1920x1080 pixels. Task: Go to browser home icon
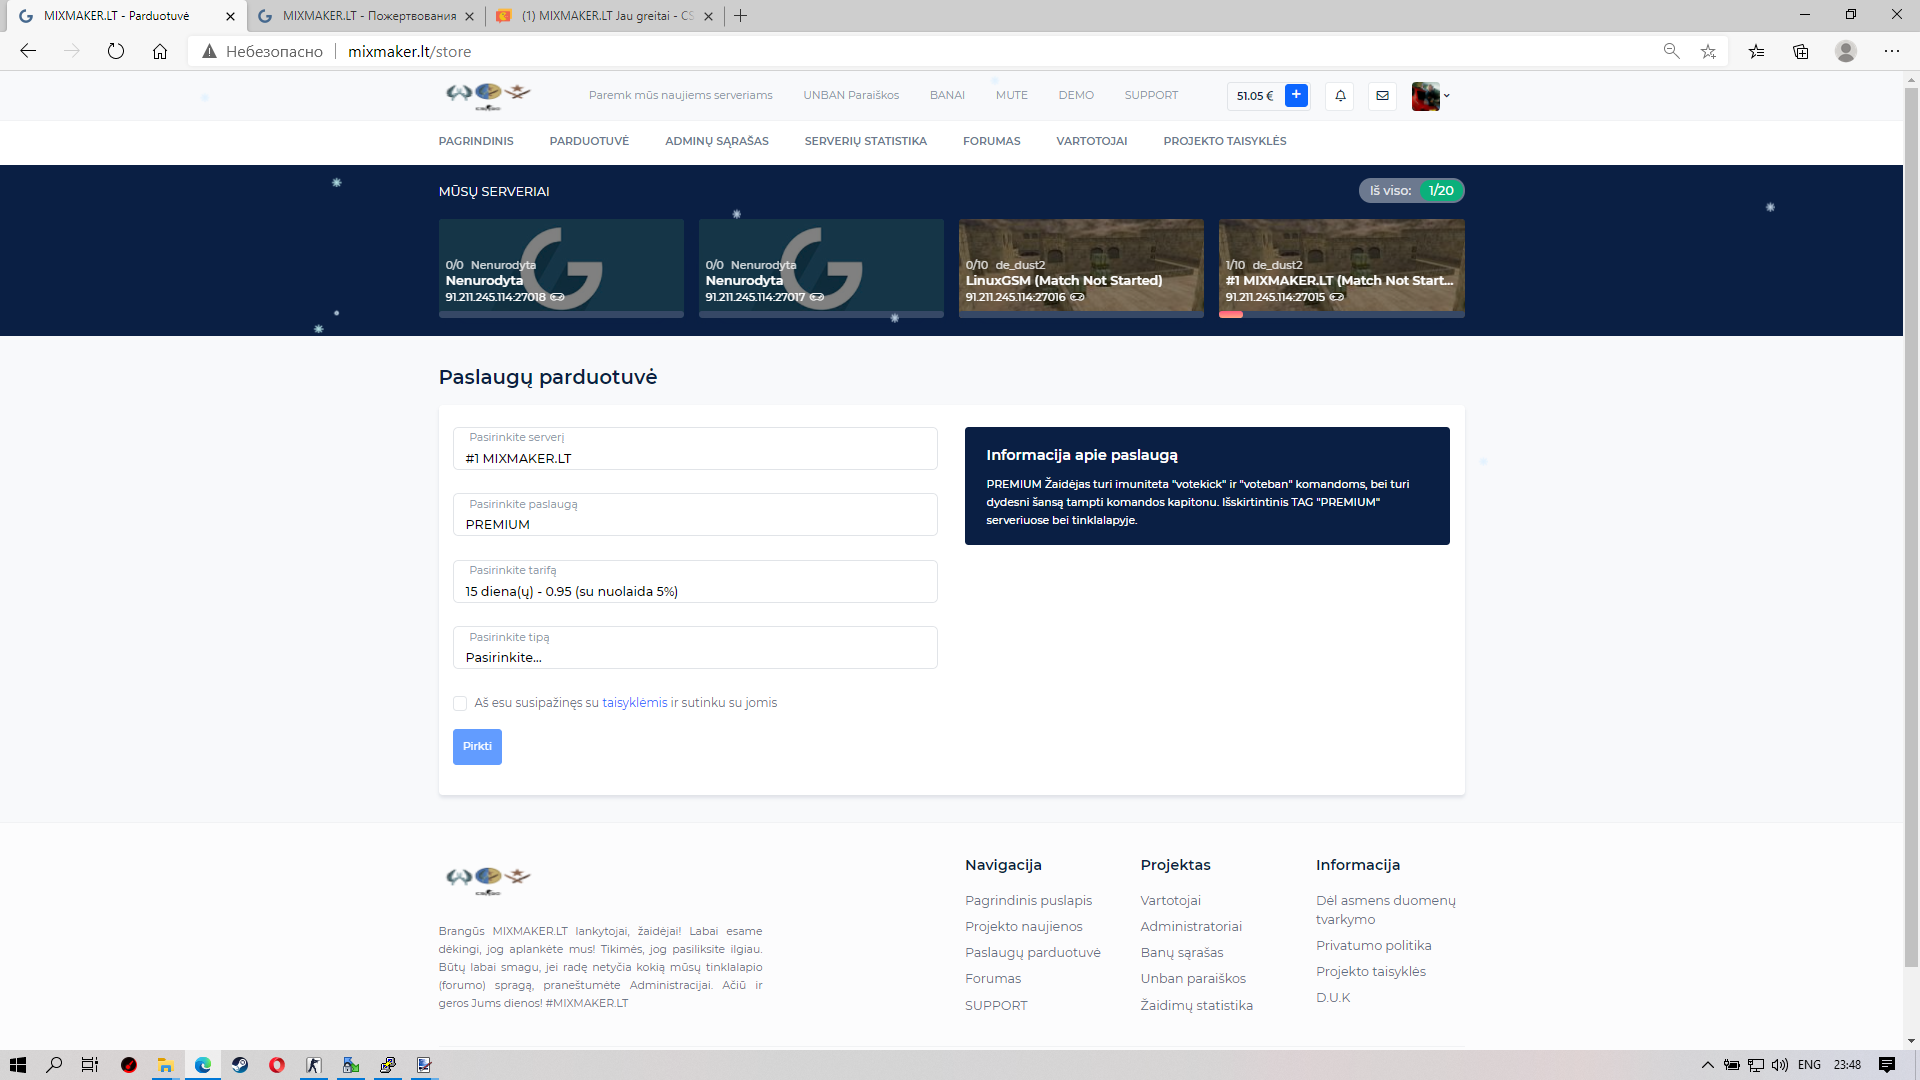coord(160,51)
